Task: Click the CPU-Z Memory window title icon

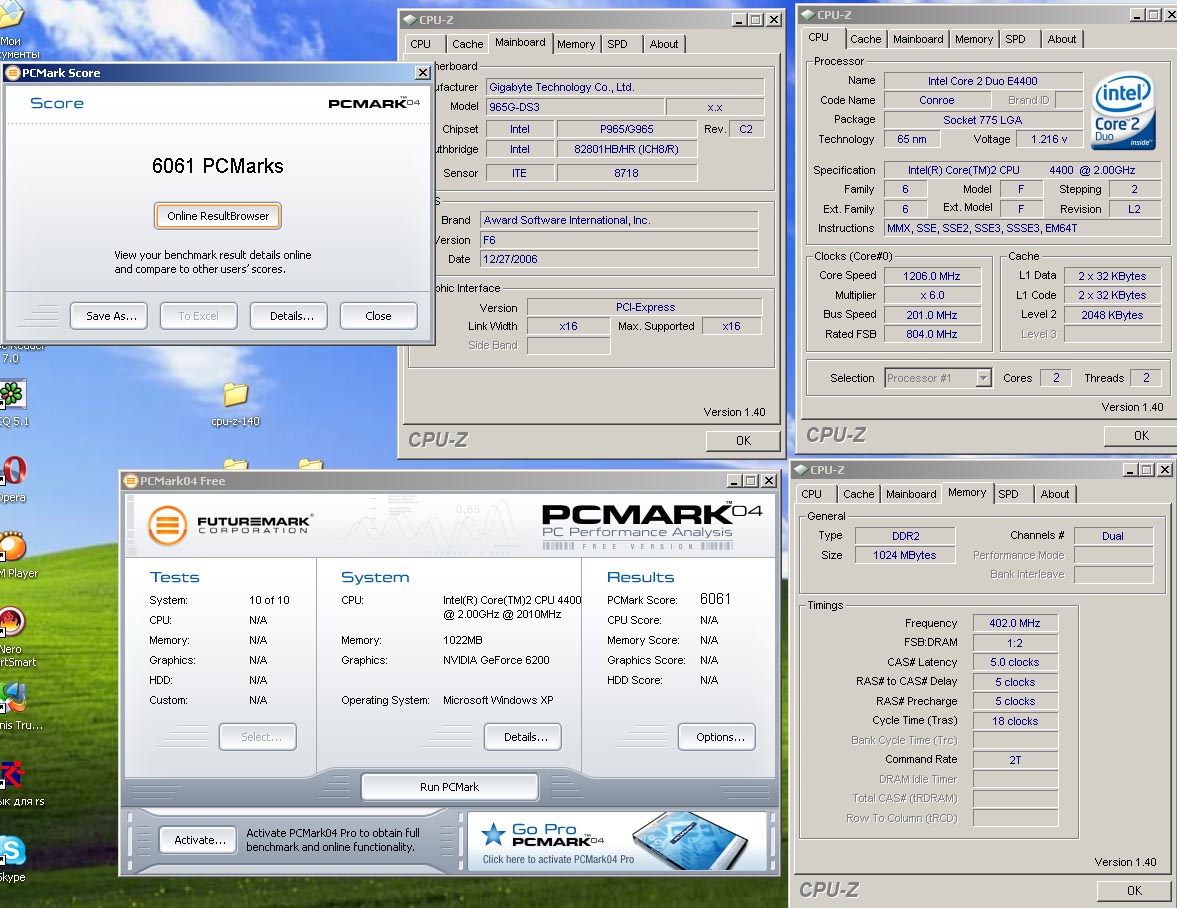Action: point(801,470)
